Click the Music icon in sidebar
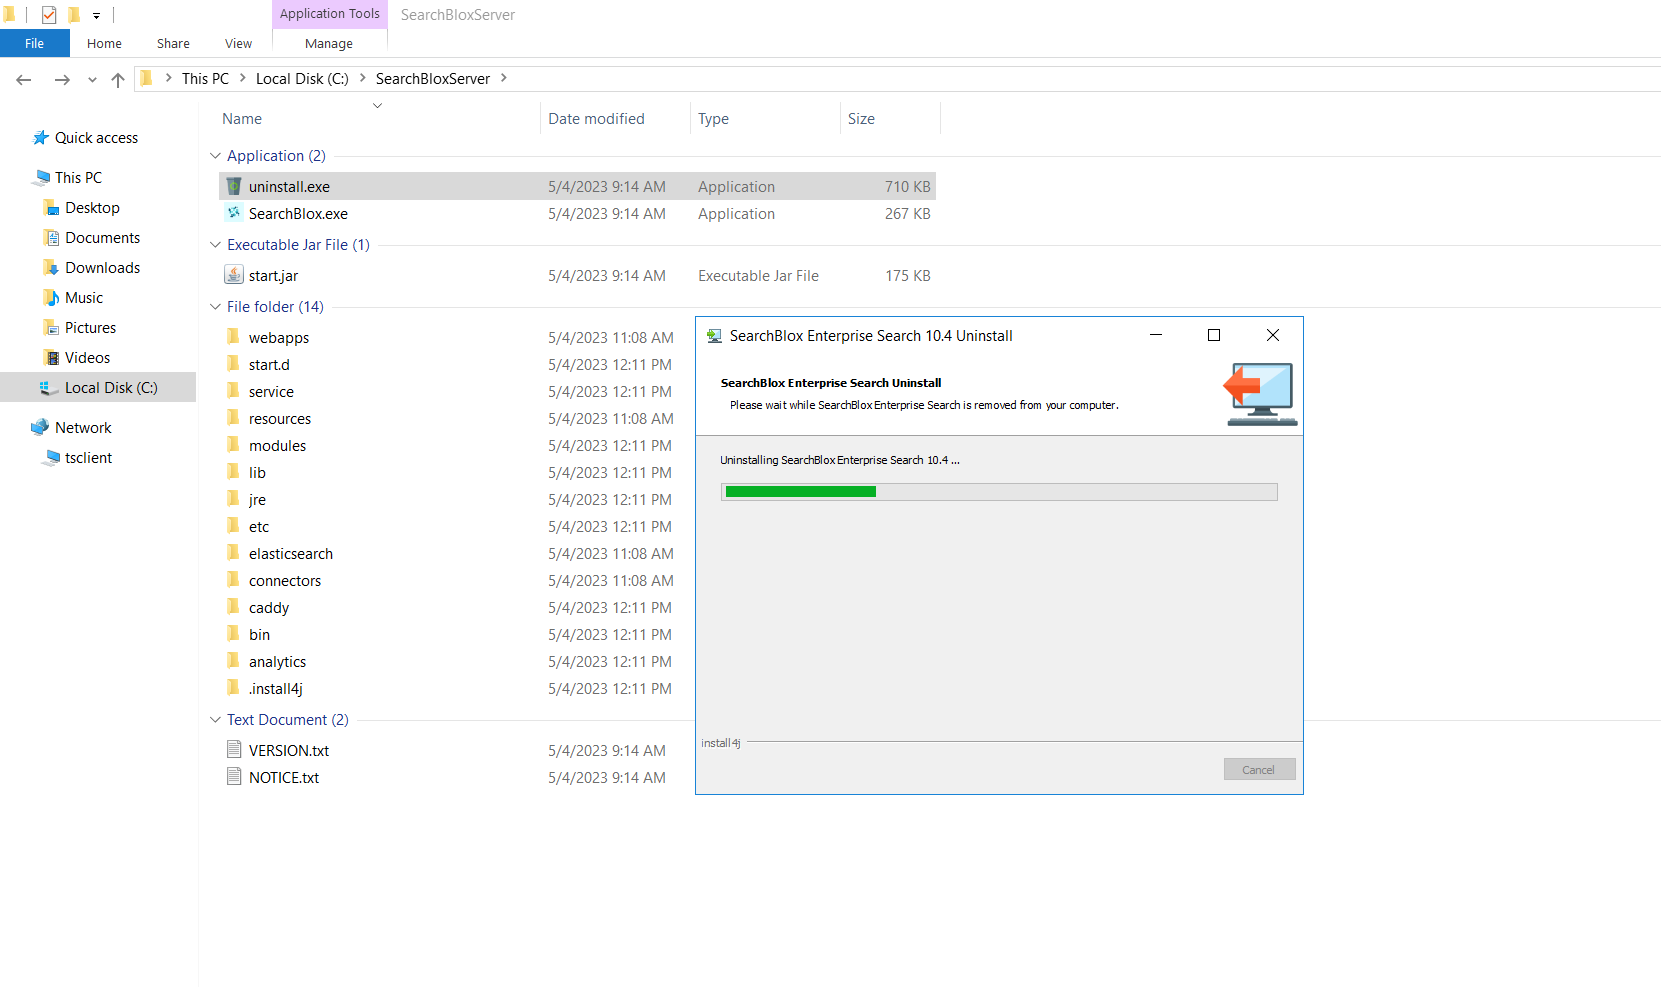Viewport: 1661px width, 987px height. (x=52, y=297)
